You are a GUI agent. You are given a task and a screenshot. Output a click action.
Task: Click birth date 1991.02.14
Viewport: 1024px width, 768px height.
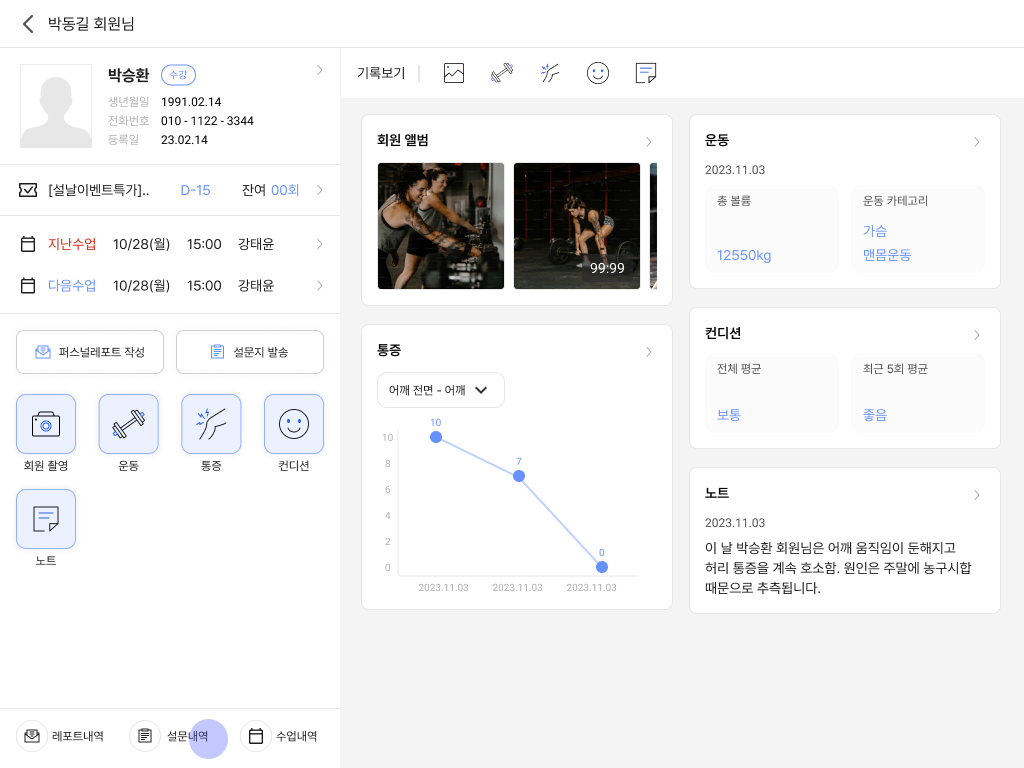pos(191,102)
